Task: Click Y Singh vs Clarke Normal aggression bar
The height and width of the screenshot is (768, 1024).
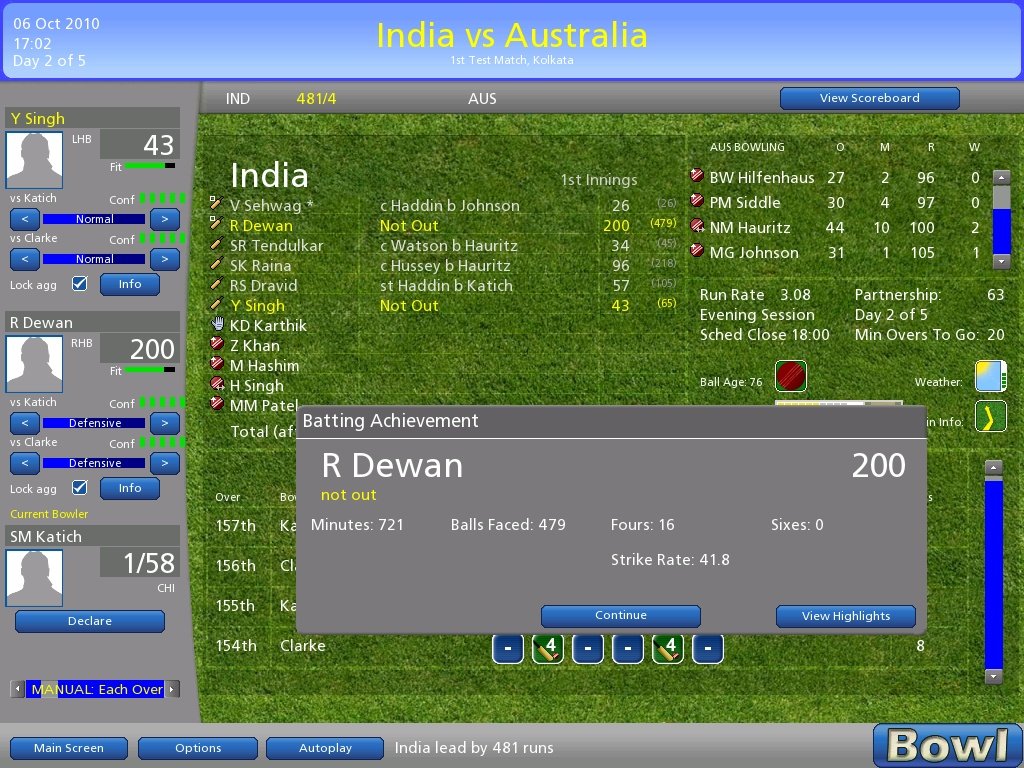Action: pos(94,259)
